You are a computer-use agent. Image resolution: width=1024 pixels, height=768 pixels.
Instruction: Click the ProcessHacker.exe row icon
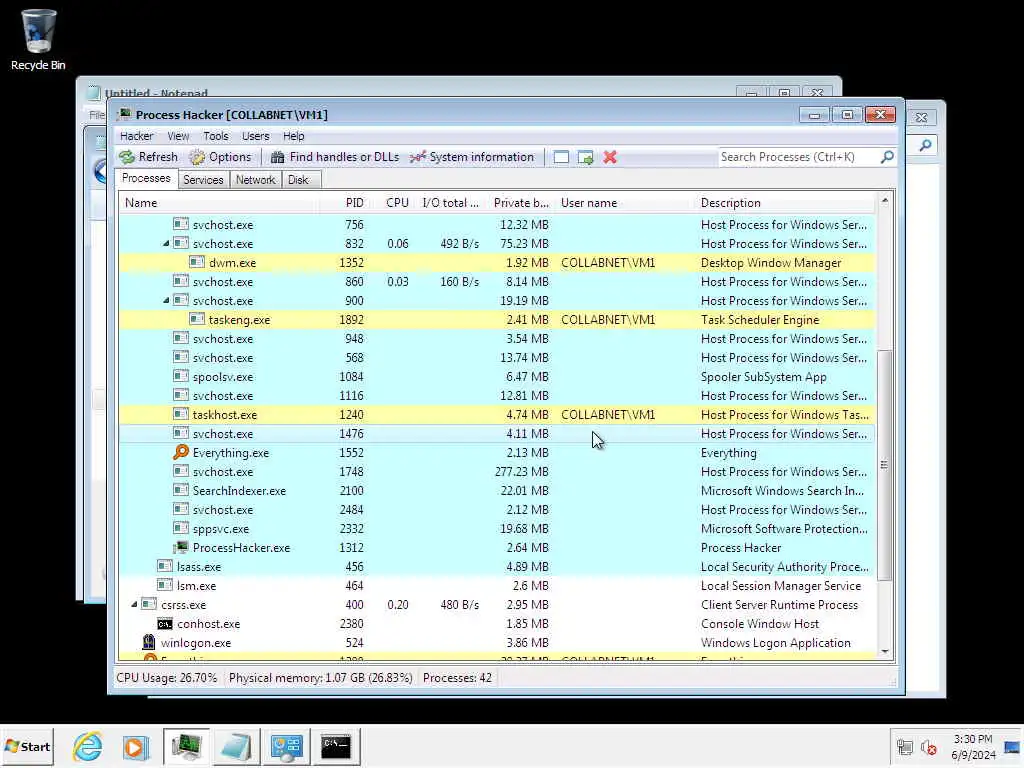click(181, 547)
